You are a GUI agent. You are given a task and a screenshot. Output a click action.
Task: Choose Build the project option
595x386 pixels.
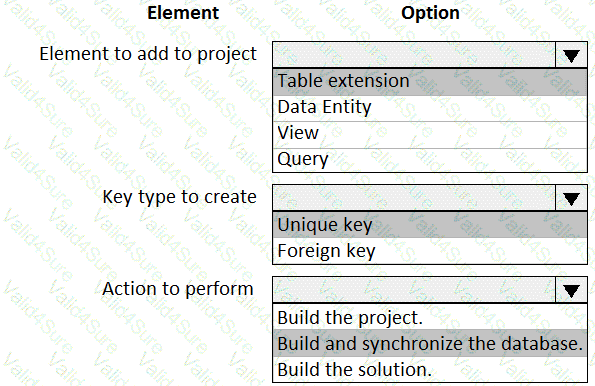[x=430, y=317]
